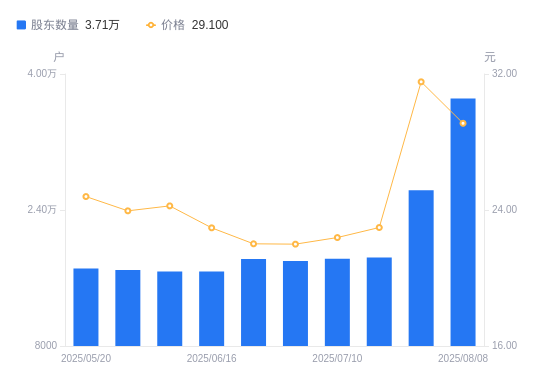550x381 pixels.
Task: Toggle the 价格 legend orange marker
Action: [x=151, y=25]
